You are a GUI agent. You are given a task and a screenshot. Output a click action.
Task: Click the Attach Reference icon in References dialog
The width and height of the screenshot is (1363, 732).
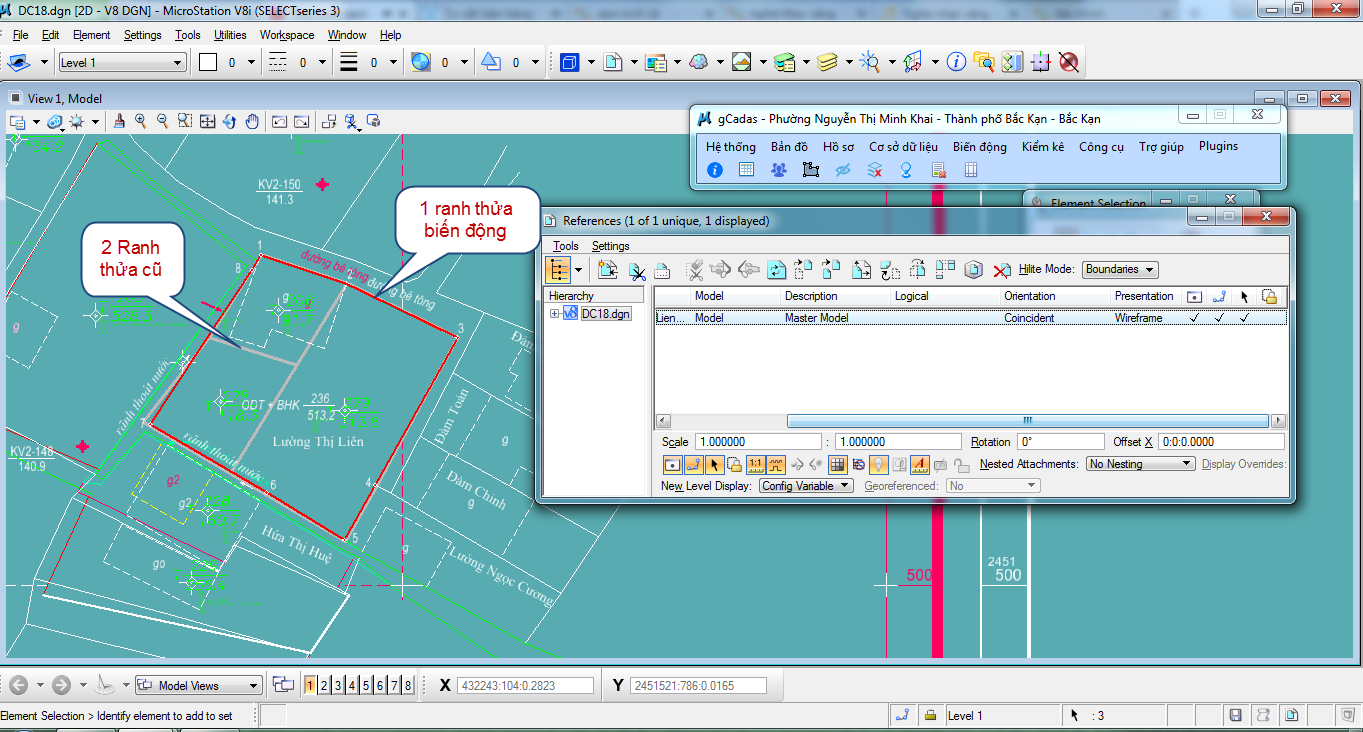(608, 270)
